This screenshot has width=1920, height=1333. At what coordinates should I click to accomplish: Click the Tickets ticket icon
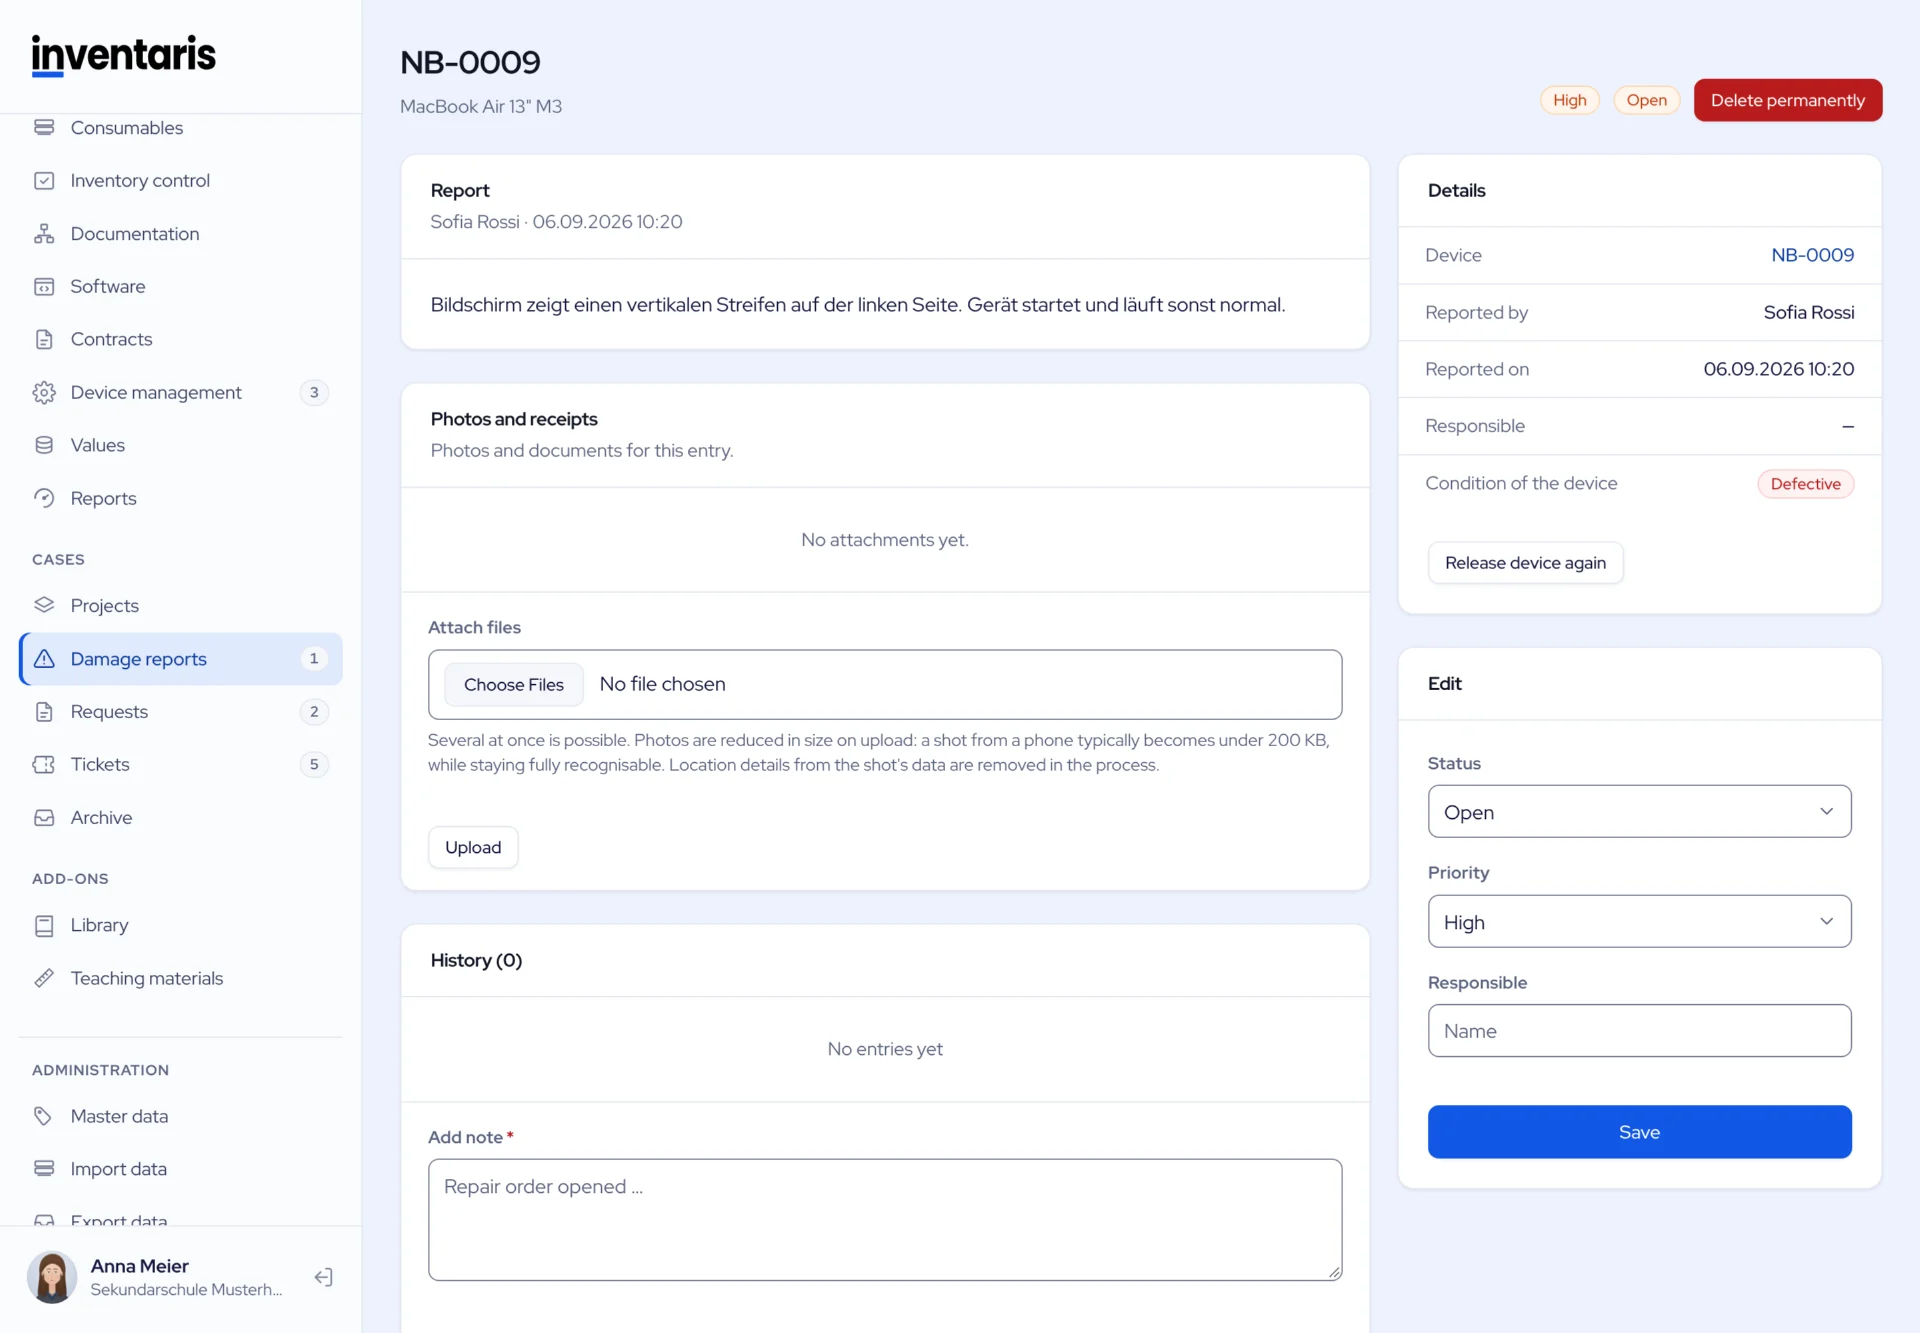(44, 765)
